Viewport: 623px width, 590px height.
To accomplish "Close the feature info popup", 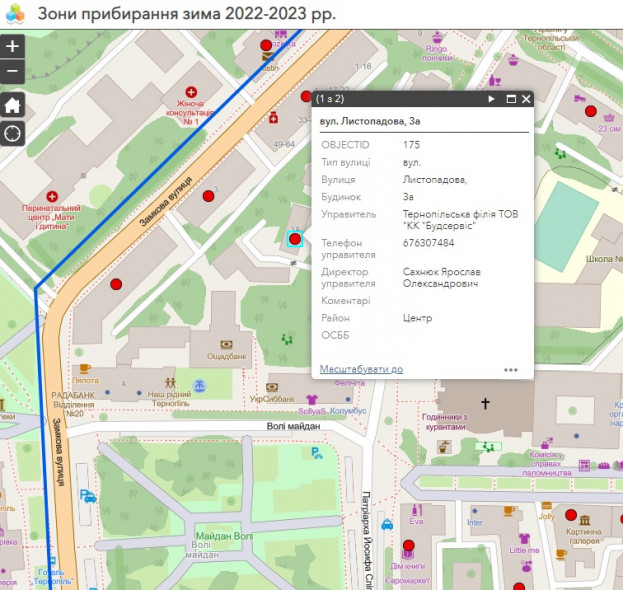I will [525, 99].
